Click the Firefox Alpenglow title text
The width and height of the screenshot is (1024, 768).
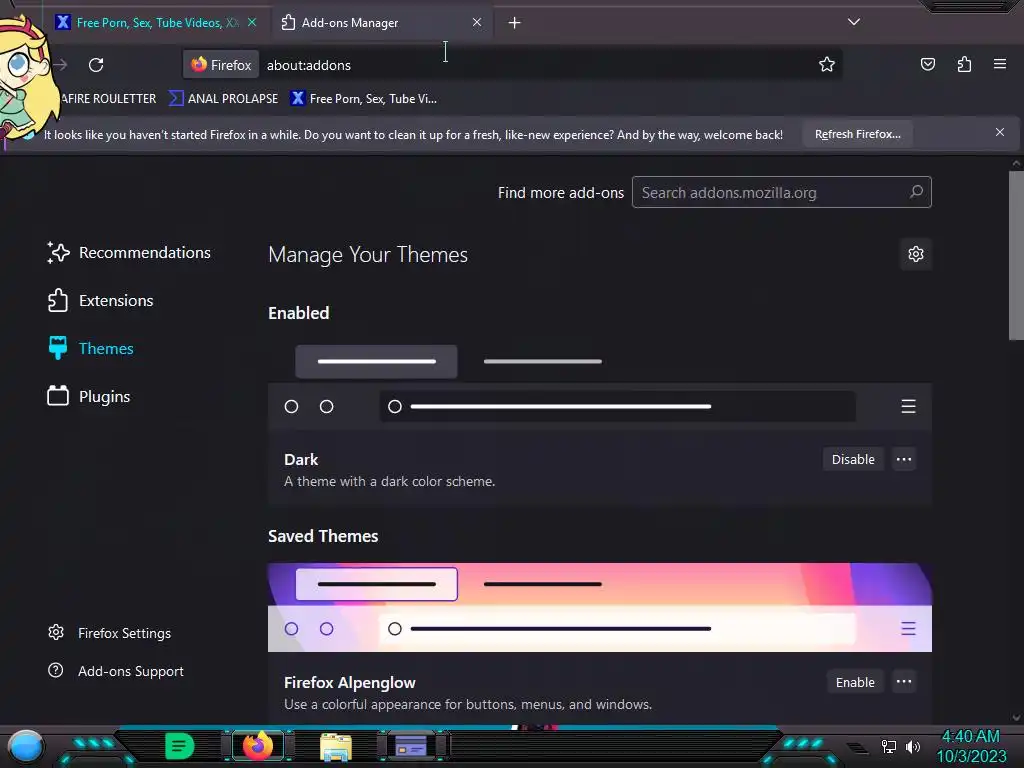[x=349, y=682]
